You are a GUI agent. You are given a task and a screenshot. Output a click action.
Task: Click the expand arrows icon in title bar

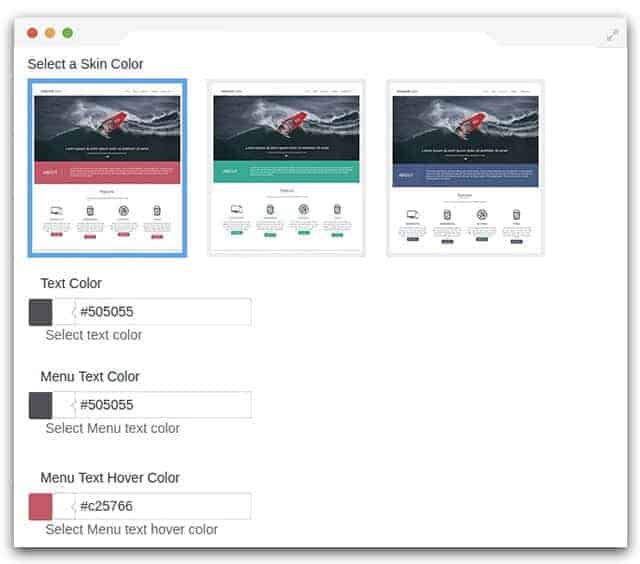click(612, 36)
